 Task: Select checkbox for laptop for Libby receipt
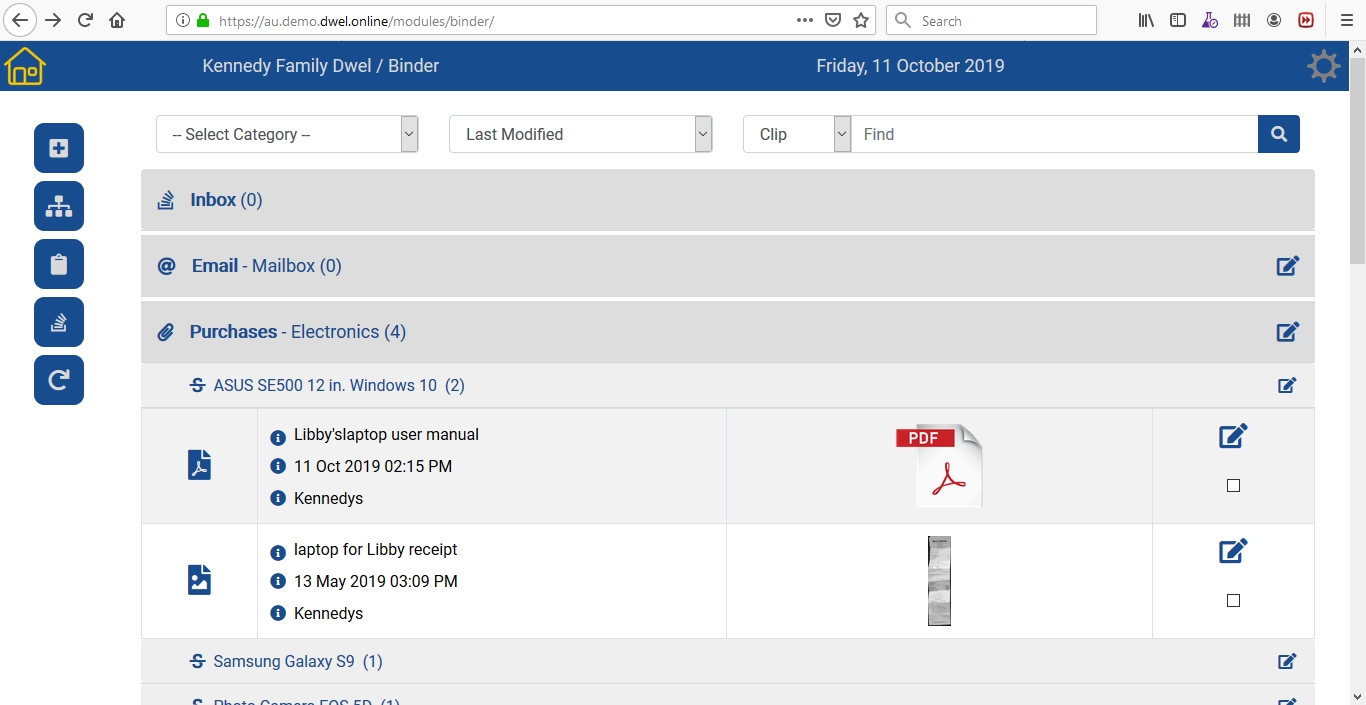coord(1233,601)
